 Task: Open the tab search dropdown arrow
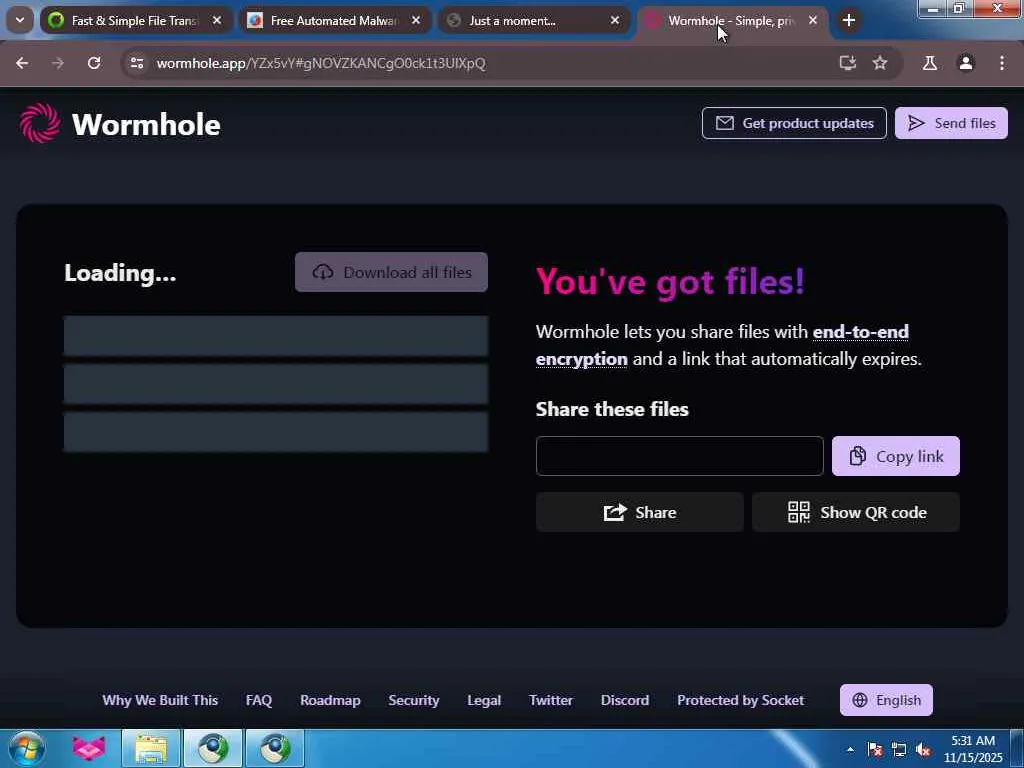[x=20, y=20]
